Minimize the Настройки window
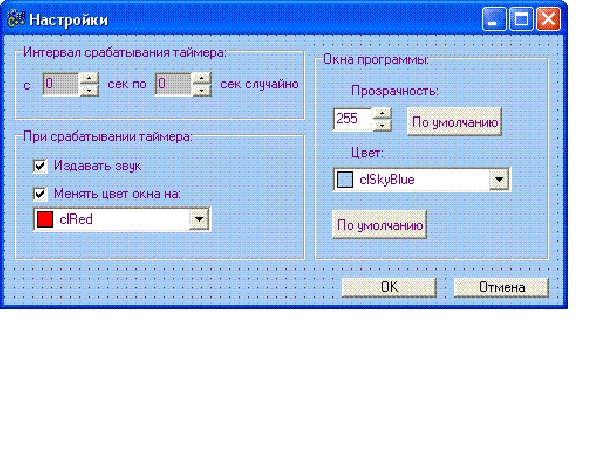The height and width of the screenshot is (449, 600). (494, 19)
